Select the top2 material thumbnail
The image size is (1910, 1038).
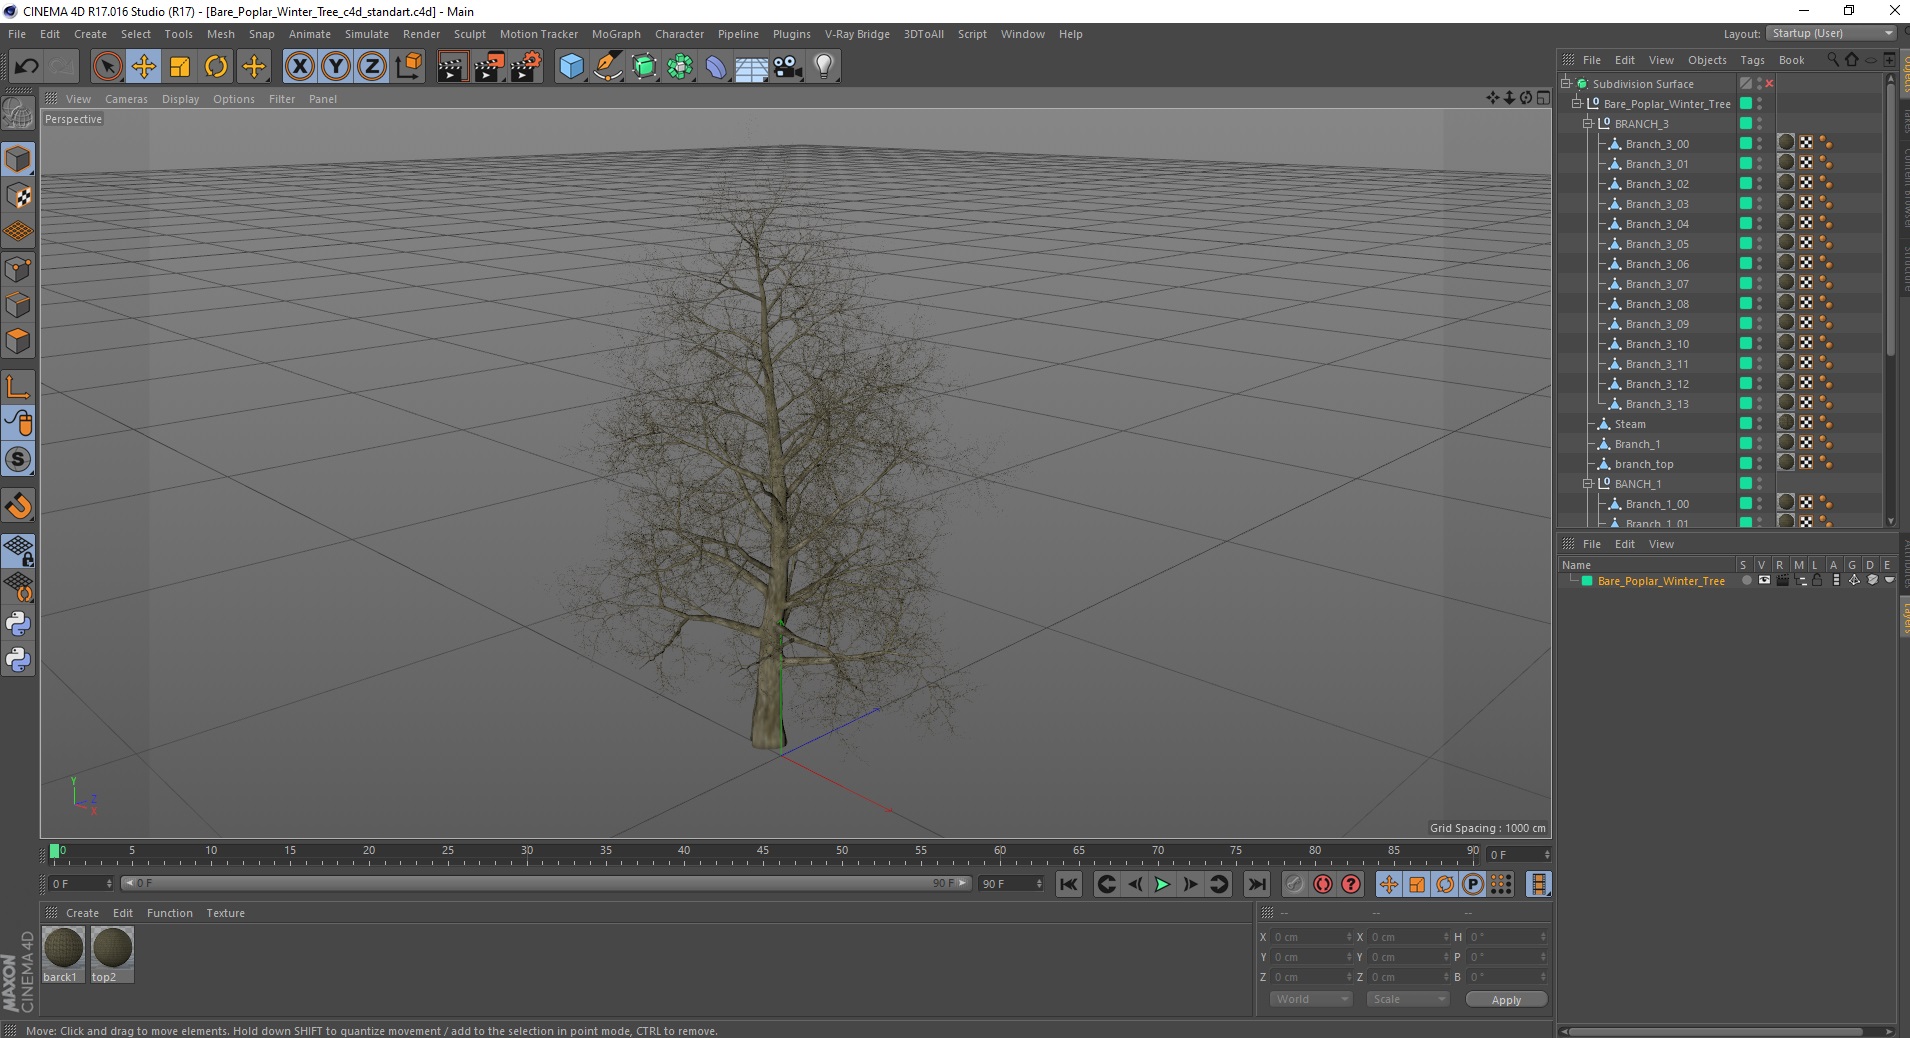112,954
